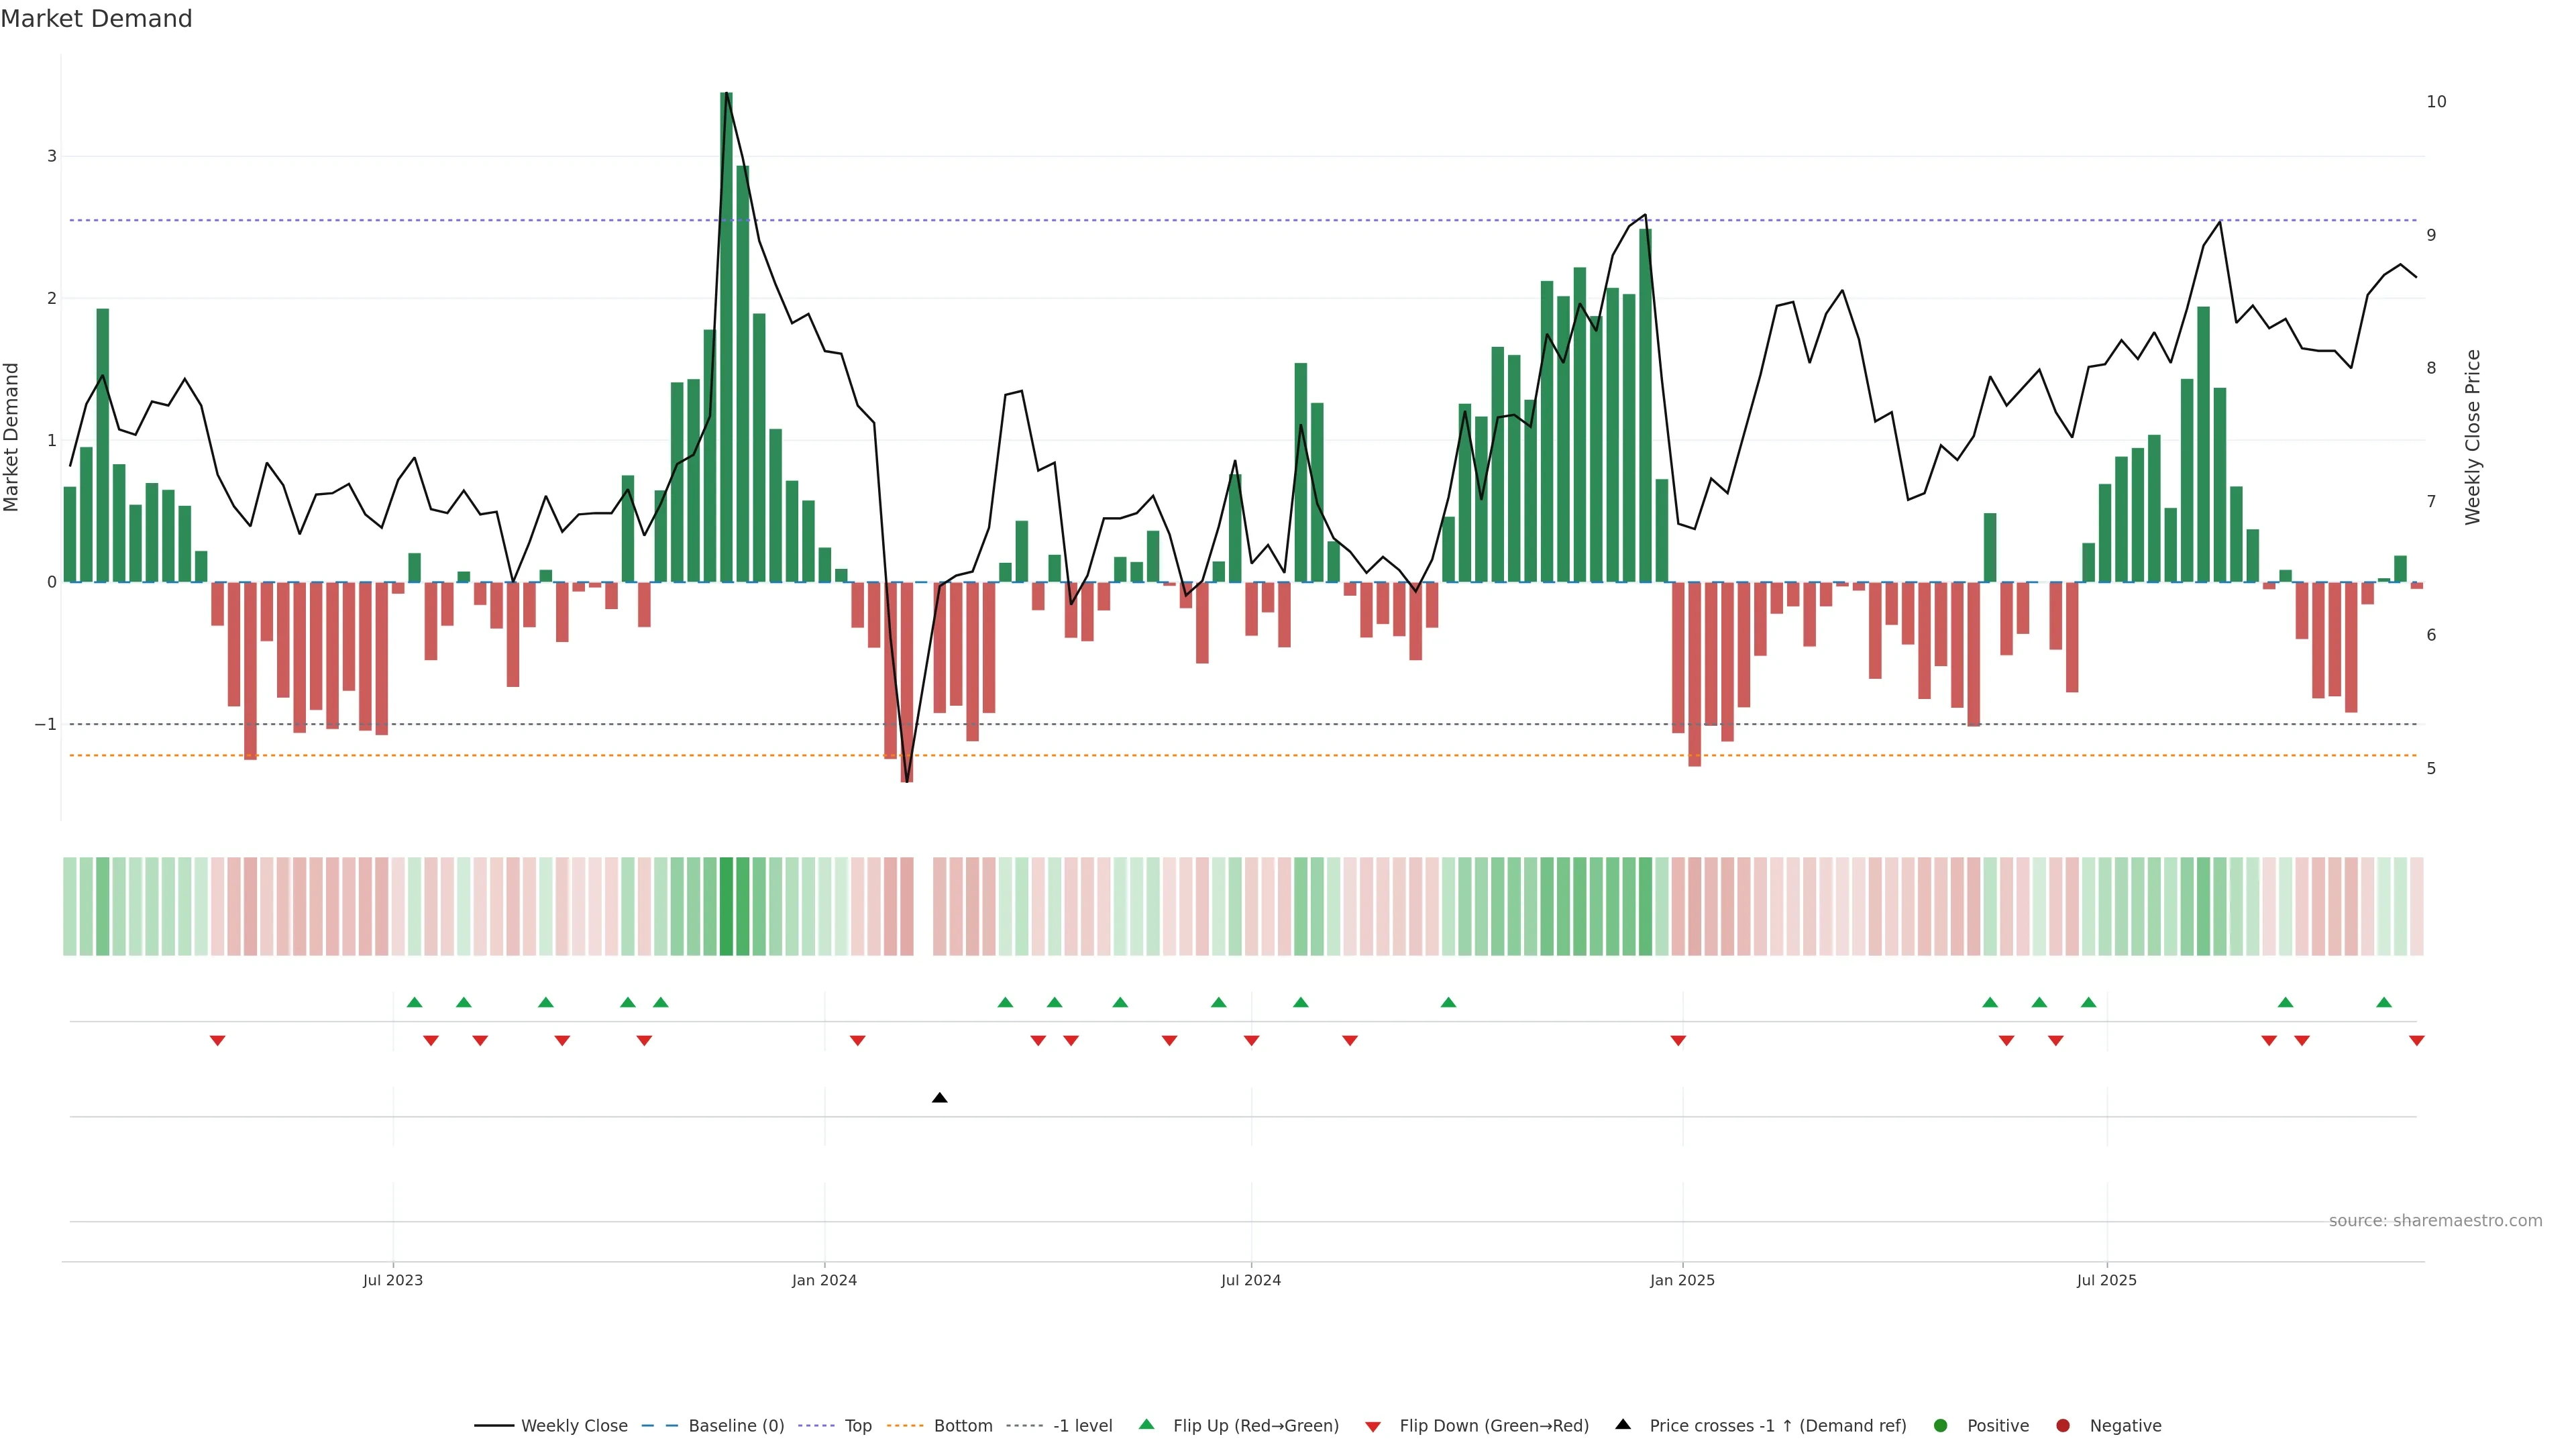The height and width of the screenshot is (1449, 2576).
Task: Click the source: sharemaestro.com text
Action: coord(2435,1220)
